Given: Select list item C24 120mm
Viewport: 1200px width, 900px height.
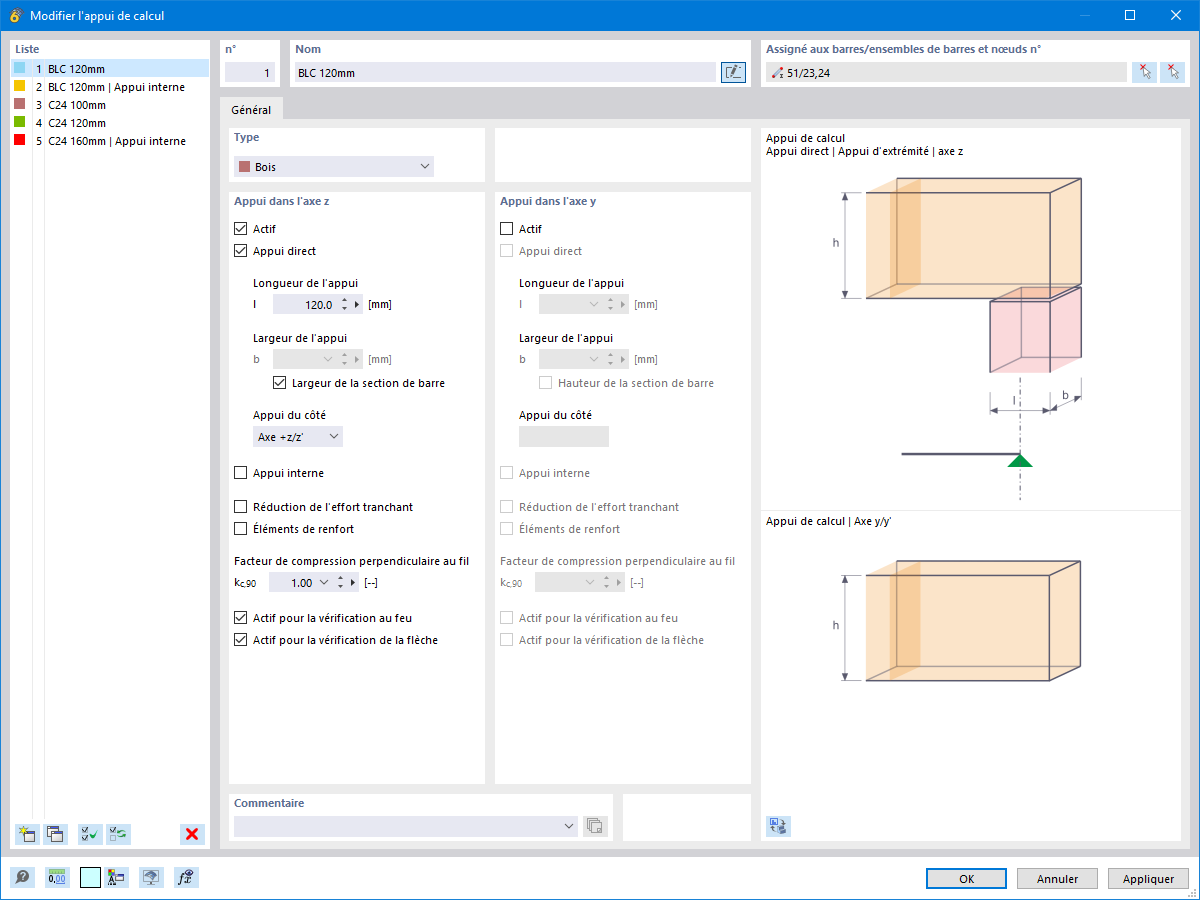Looking at the screenshot, I should tap(110, 123).
